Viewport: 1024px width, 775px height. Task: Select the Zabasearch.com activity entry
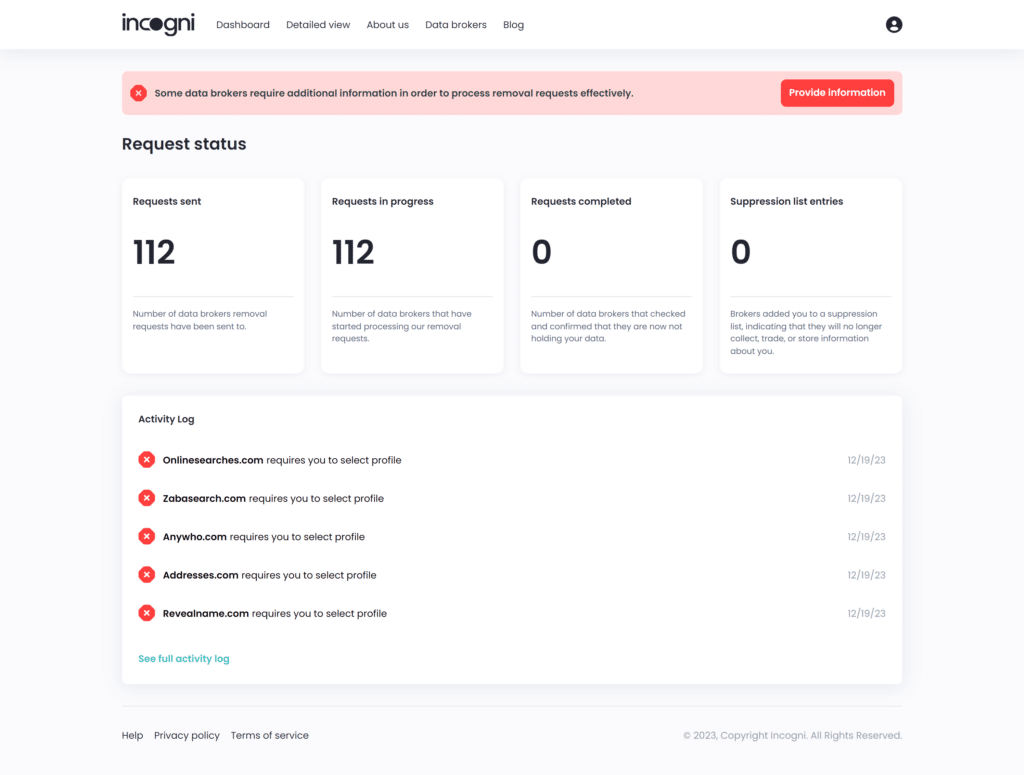512,498
